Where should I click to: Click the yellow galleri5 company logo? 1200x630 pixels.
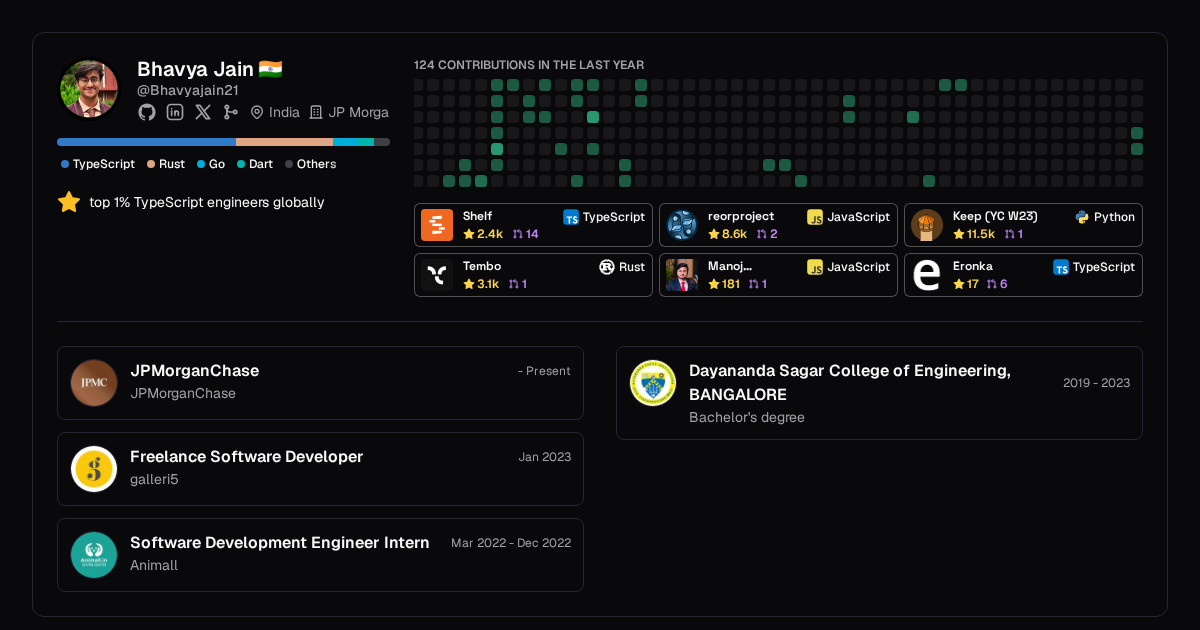[x=94, y=469]
